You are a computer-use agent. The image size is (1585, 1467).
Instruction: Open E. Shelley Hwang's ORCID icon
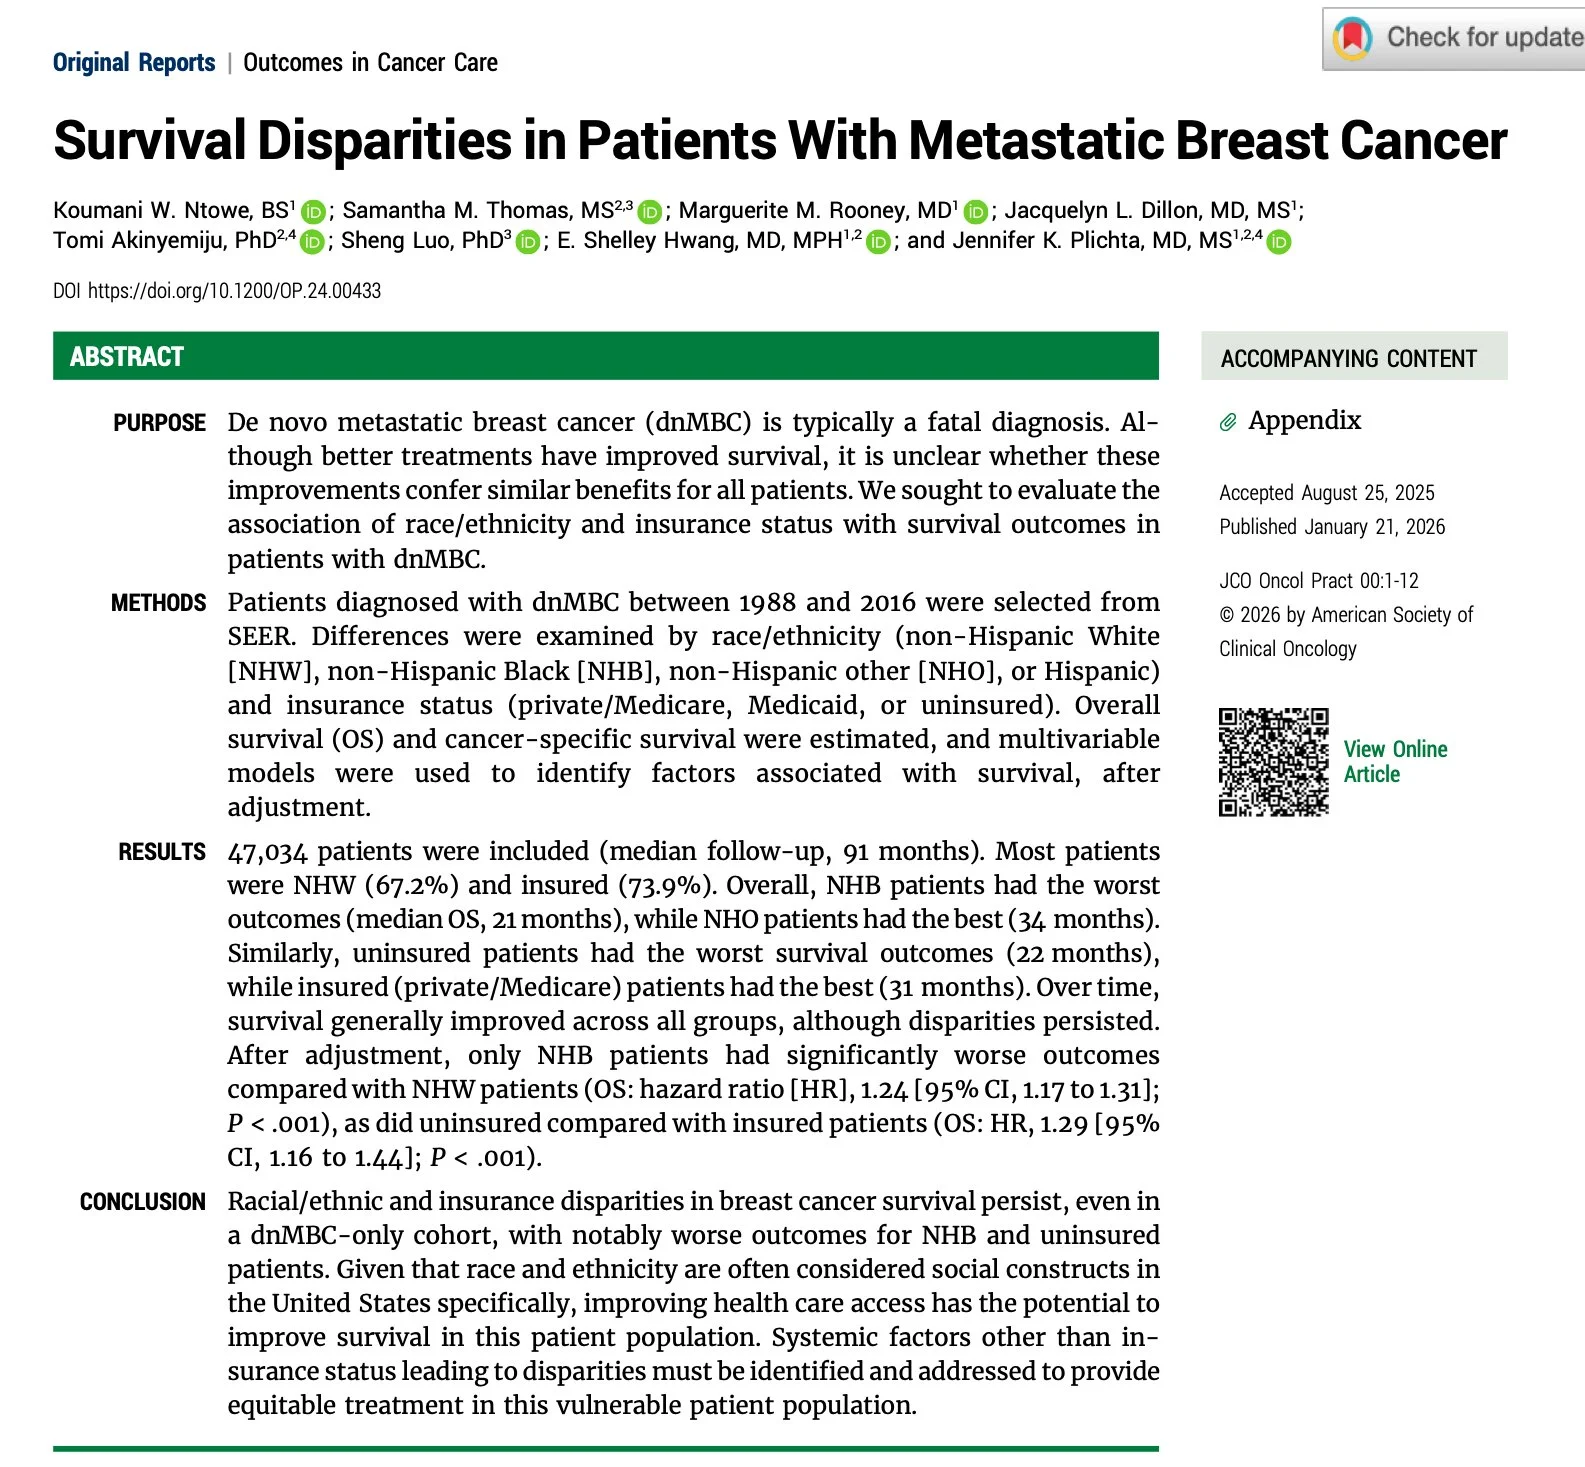(878, 242)
